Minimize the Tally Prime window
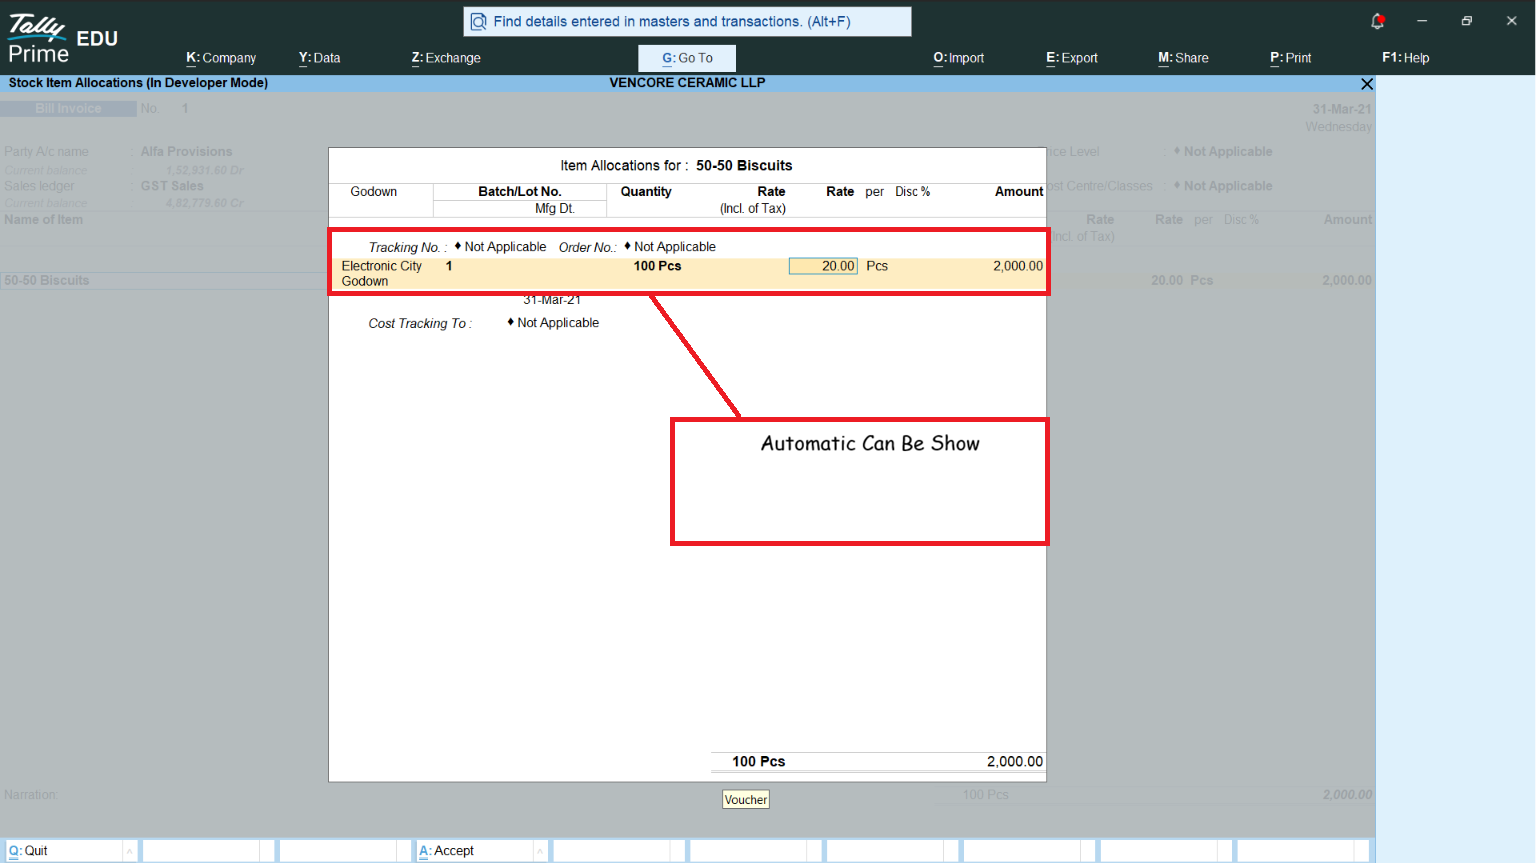The width and height of the screenshot is (1536, 863). coord(1422,21)
